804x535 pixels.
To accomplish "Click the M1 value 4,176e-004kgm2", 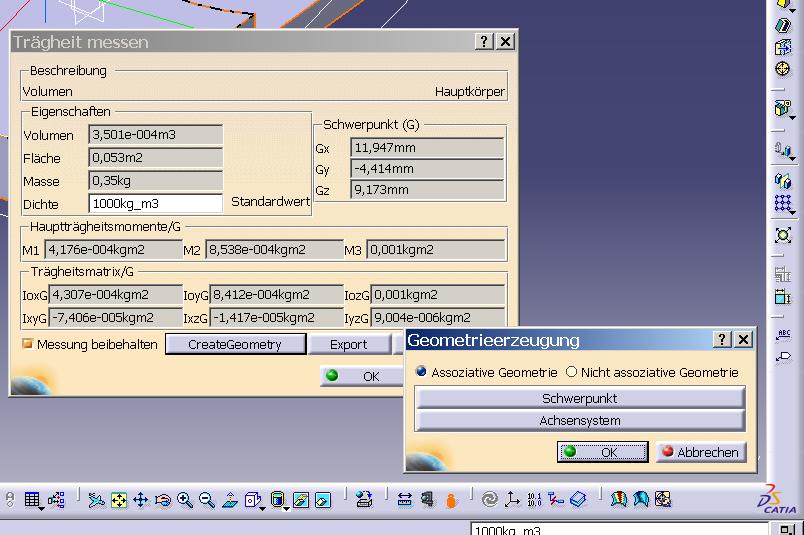I will pos(113,250).
